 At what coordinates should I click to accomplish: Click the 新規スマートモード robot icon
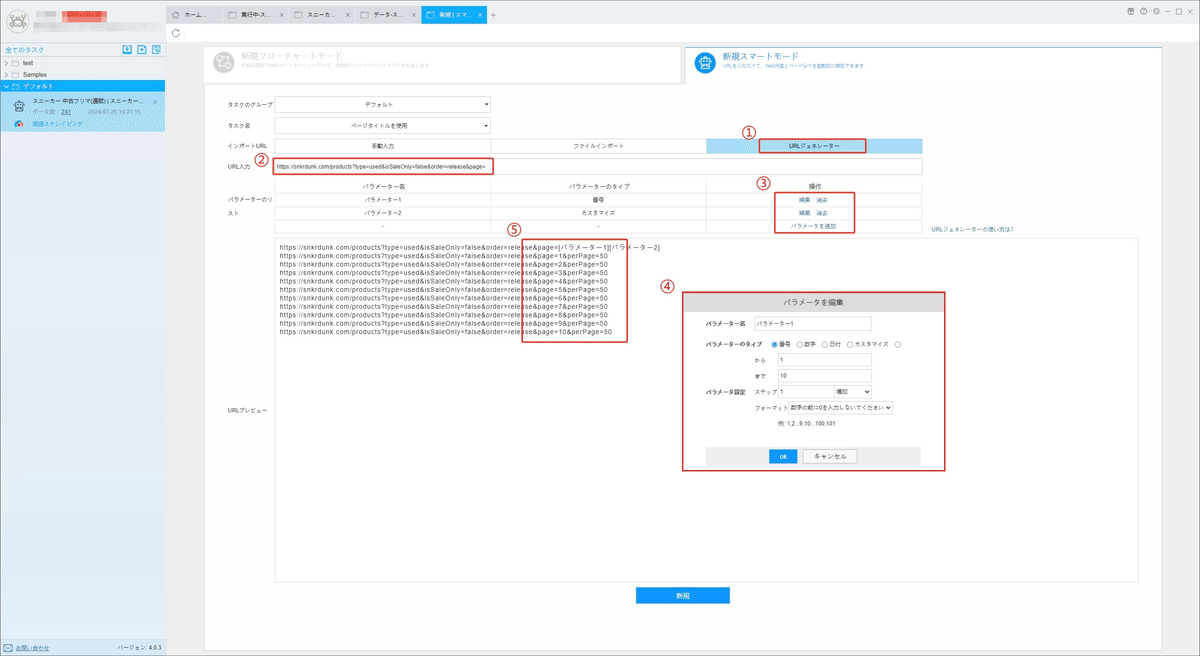point(706,64)
